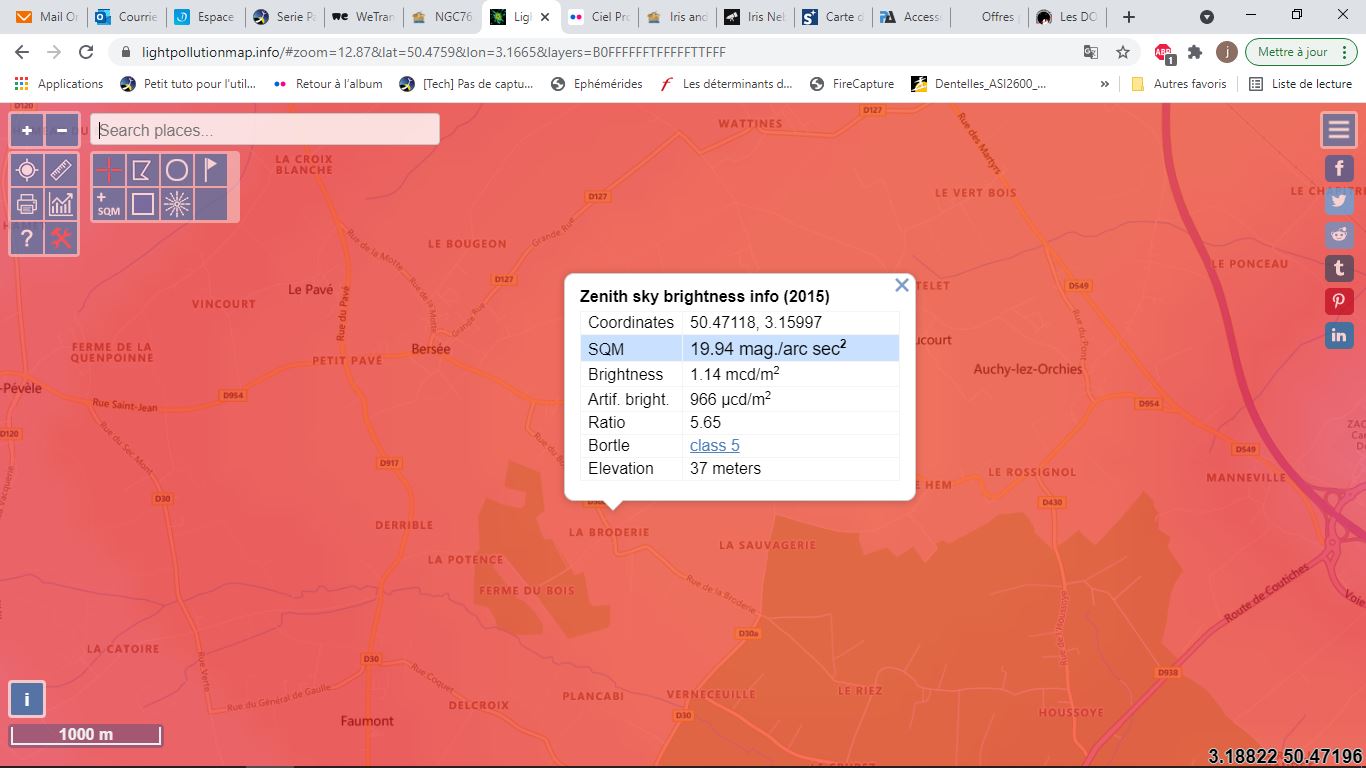This screenshot has height=768, width=1366.
Task: Switch to the WeTransfer browser tab
Action: coord(362,17)
